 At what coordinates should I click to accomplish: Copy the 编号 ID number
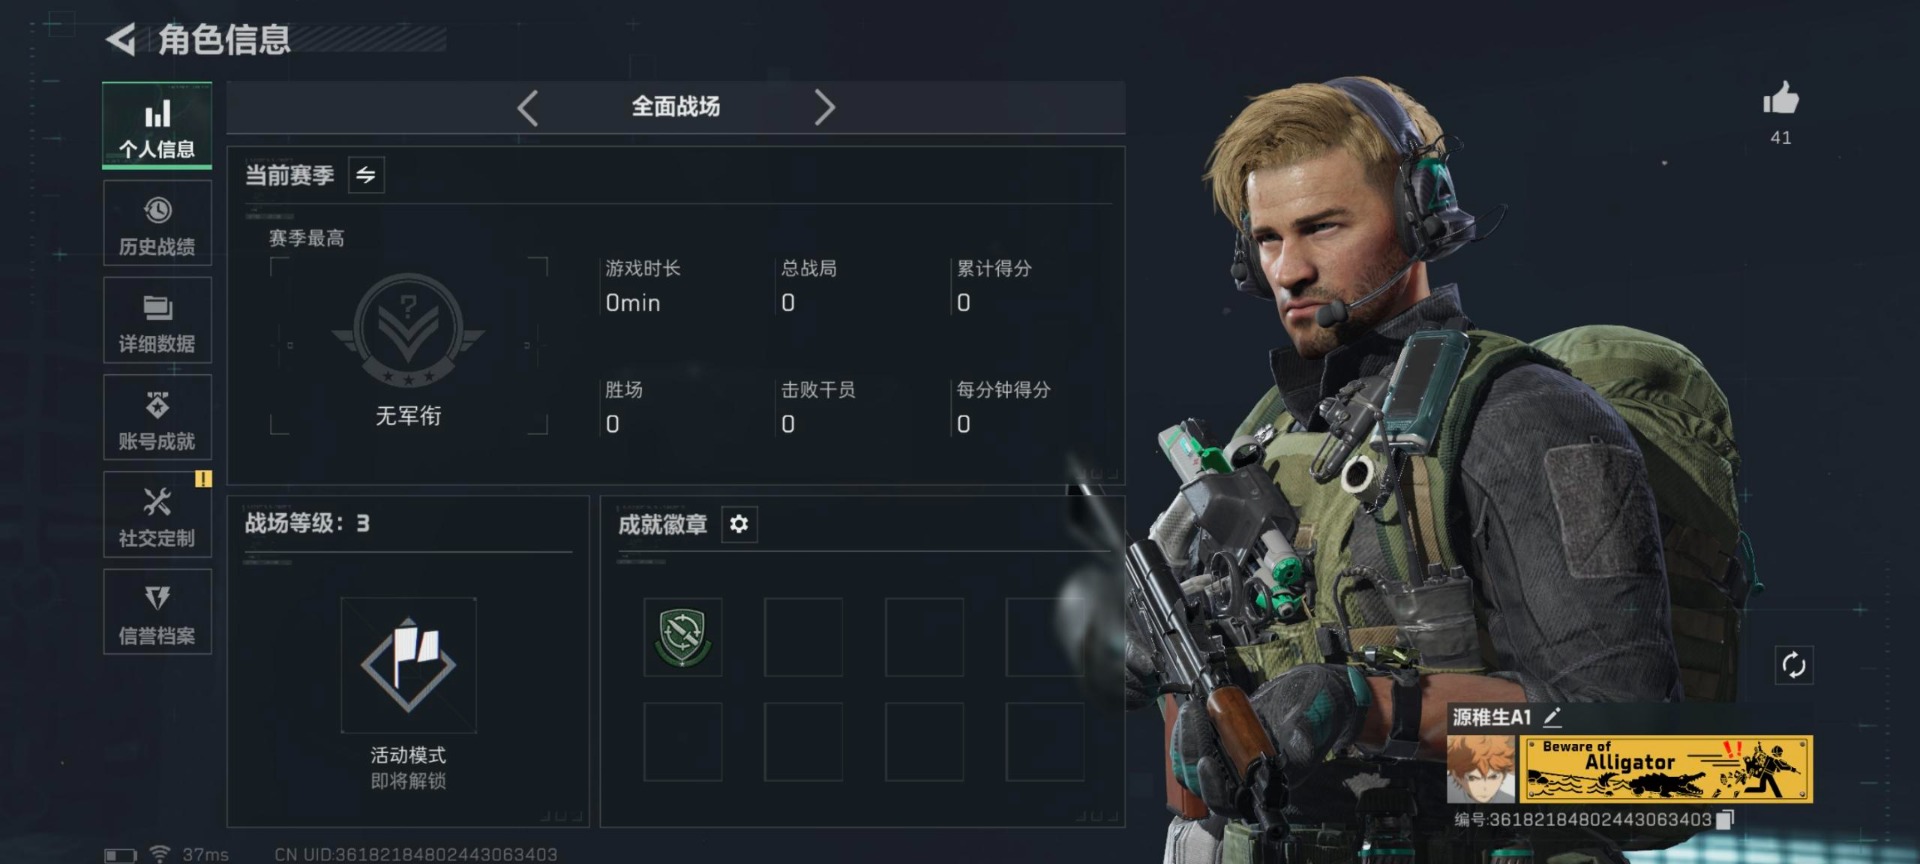pos(1725,819)
